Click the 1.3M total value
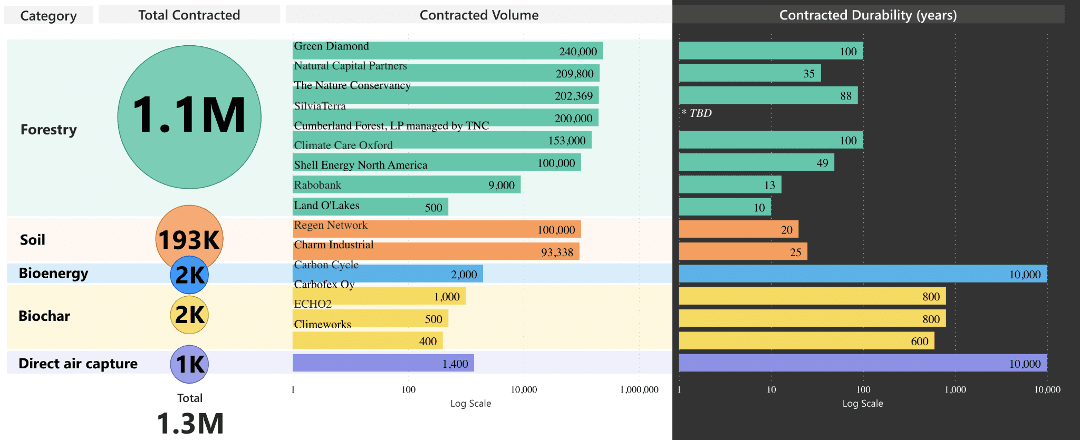This screenshot has height=440, width=1080. pyautogui.click(x=190, y=423)
